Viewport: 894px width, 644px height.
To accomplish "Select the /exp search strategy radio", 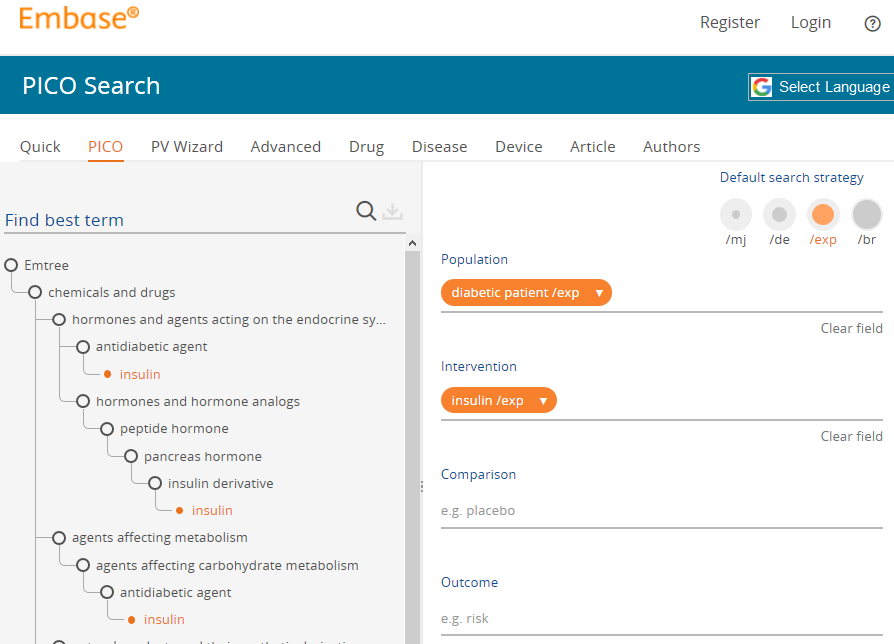I will tap(823, 215).
